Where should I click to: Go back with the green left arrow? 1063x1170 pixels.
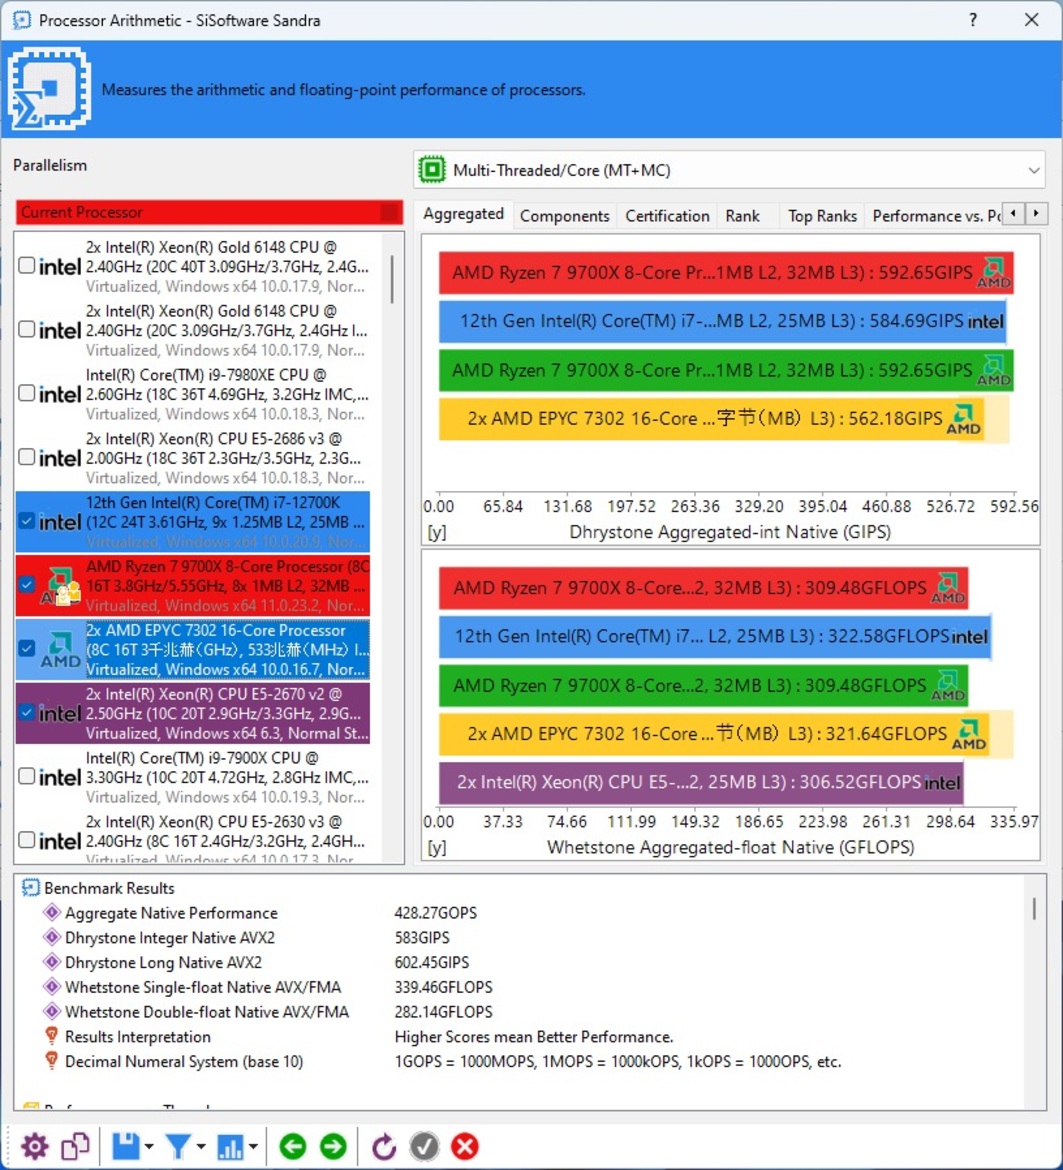point(292,1145)
